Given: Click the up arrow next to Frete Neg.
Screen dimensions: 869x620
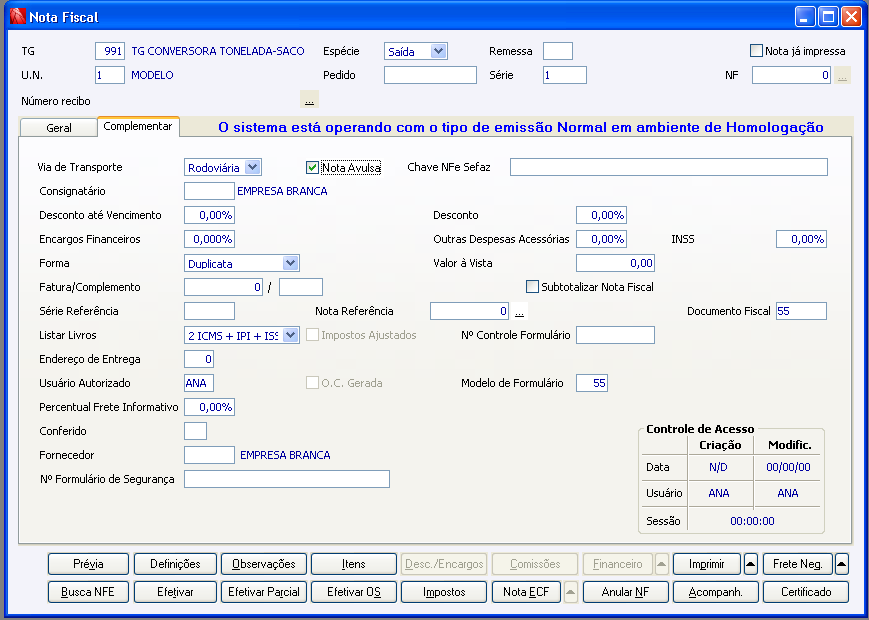Looking at the screenshot, I should click(x=841, y=564).
